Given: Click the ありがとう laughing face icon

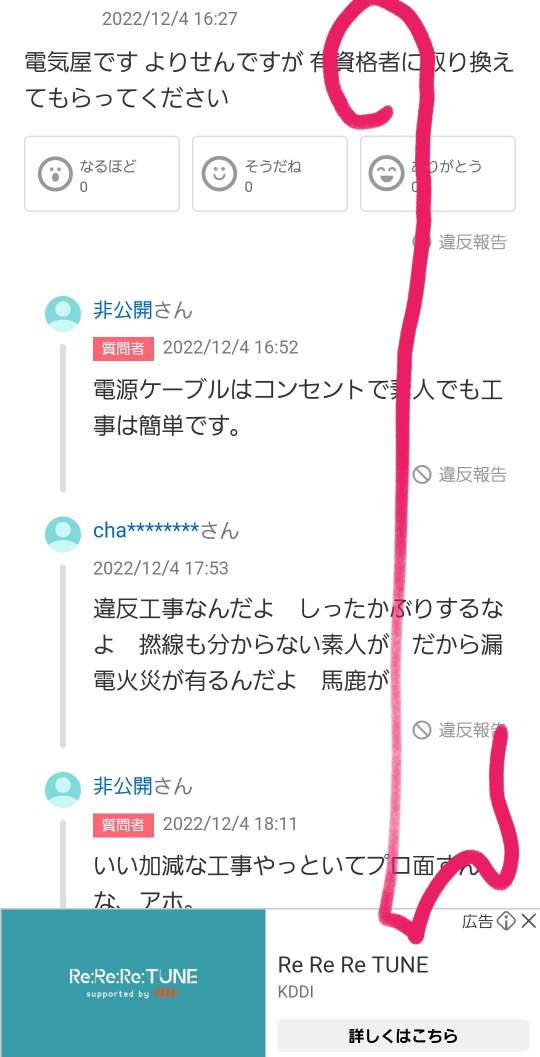Looking at the screenshot, I should [386, 175].
